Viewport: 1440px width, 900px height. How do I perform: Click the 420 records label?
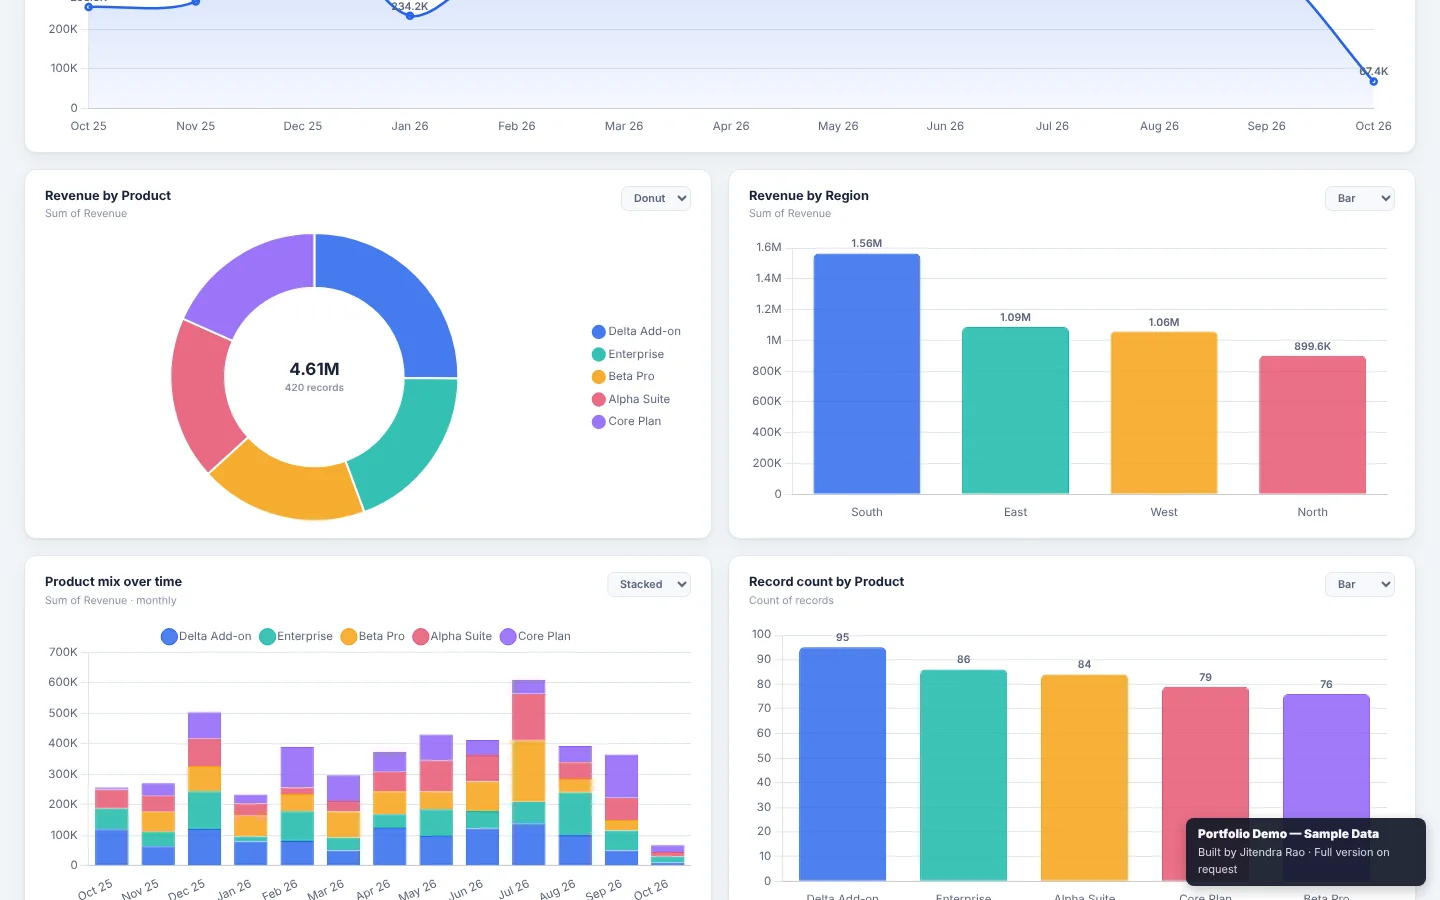(314, 388)
